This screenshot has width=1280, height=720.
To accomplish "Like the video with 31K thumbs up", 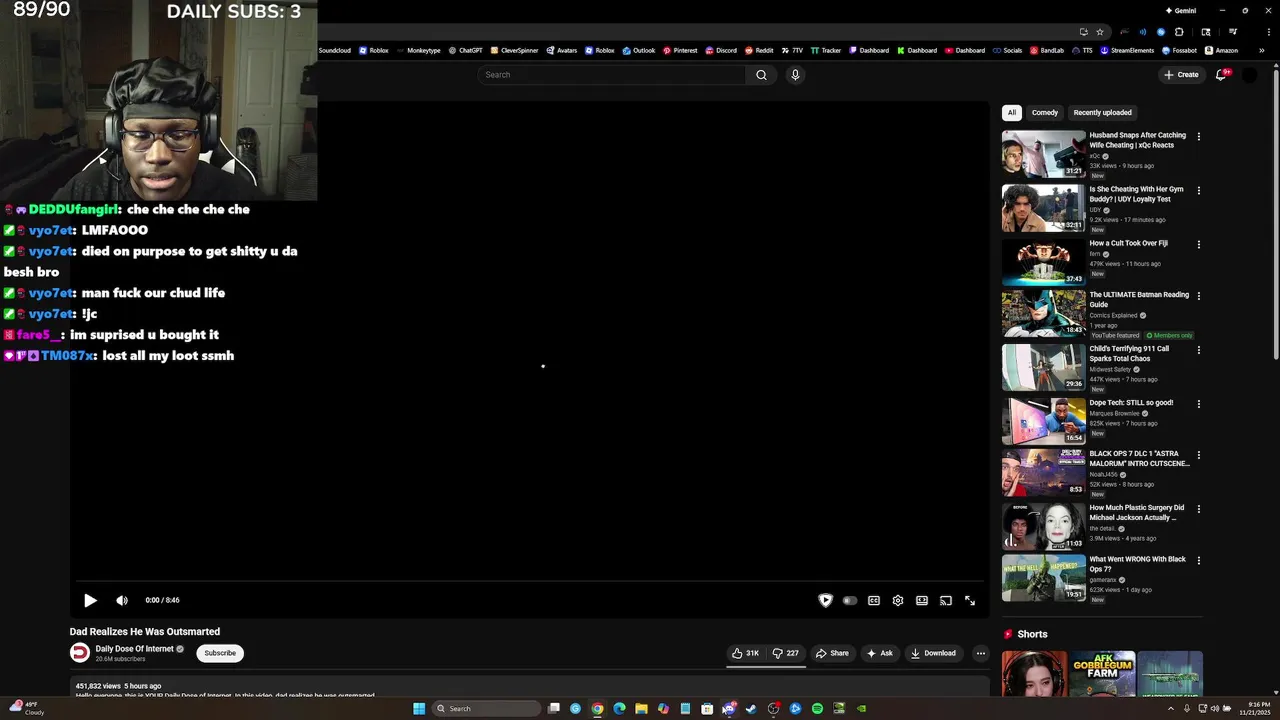I will coord(746,653).
